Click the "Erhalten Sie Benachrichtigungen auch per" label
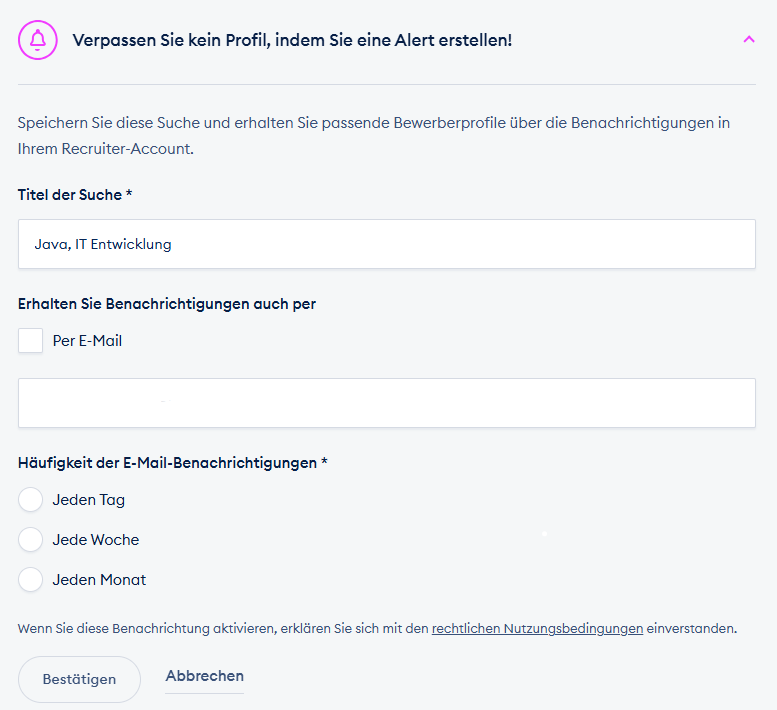 coord(167,304)
